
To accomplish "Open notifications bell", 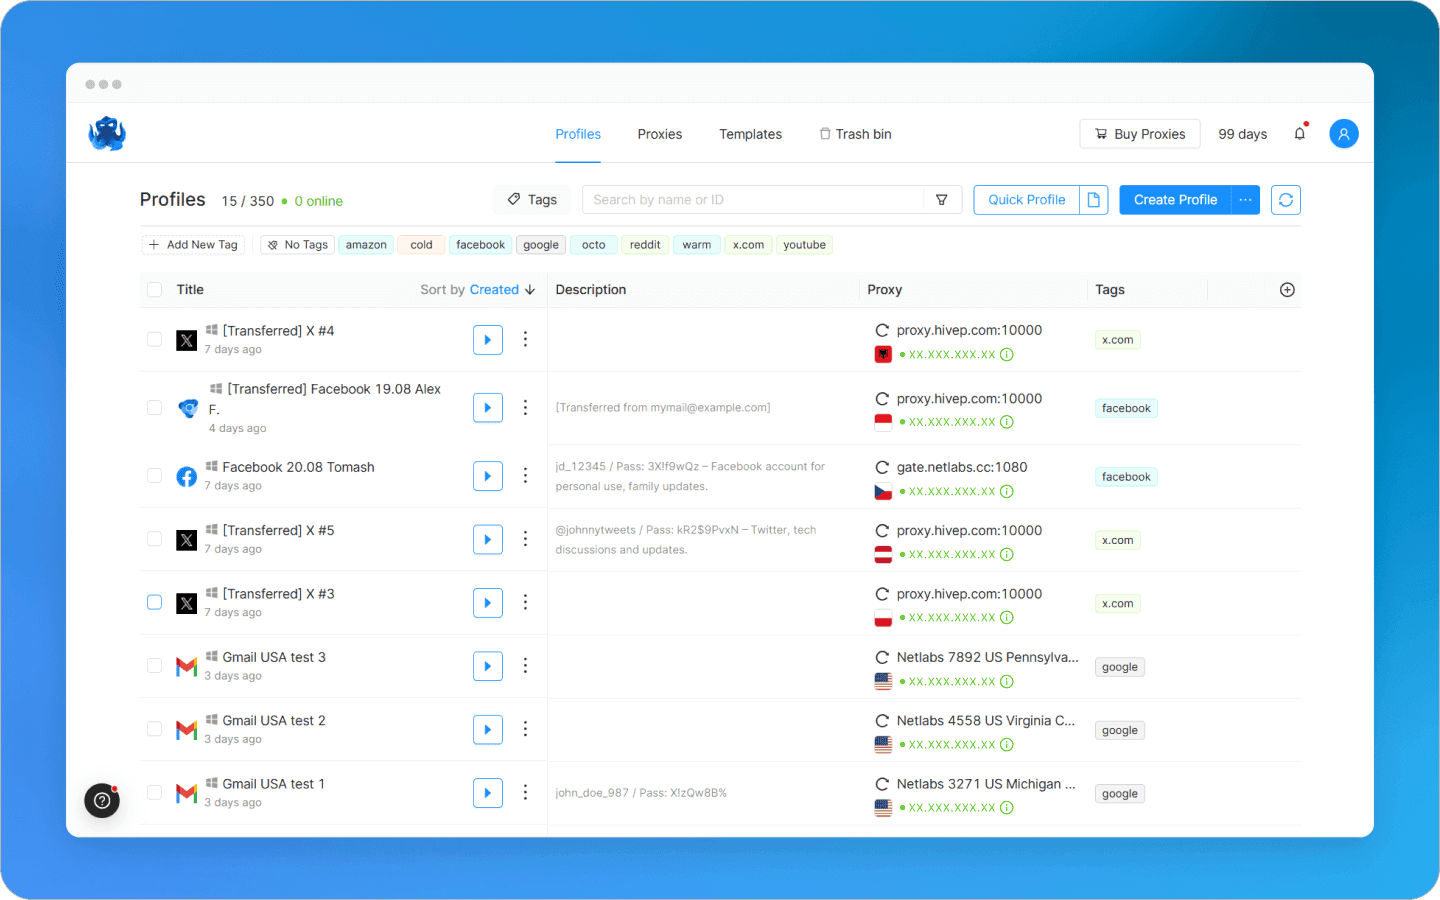I will 1300,133.
